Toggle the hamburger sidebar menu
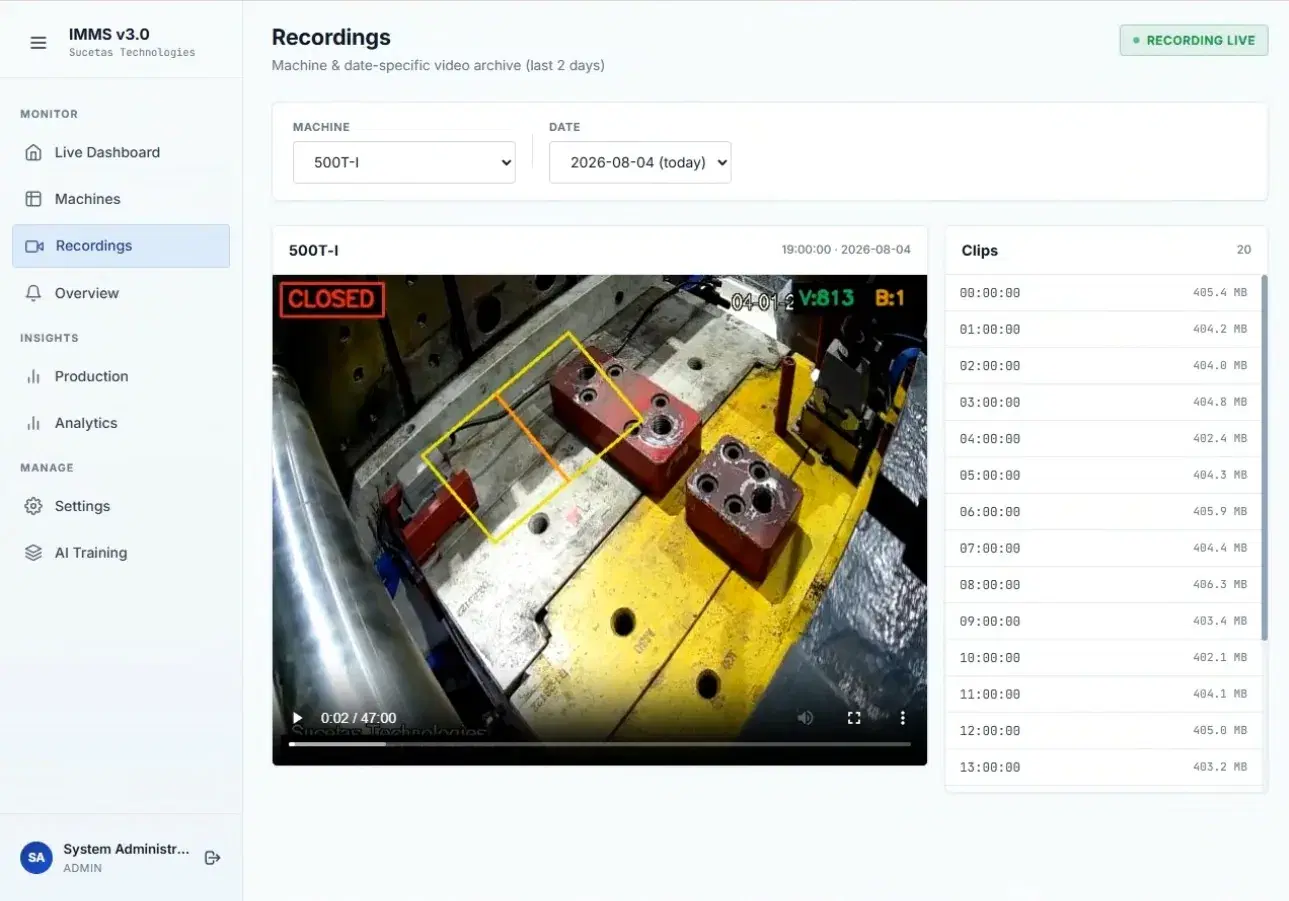Viewport: 1289px width, 901px height. click(38, 43)
